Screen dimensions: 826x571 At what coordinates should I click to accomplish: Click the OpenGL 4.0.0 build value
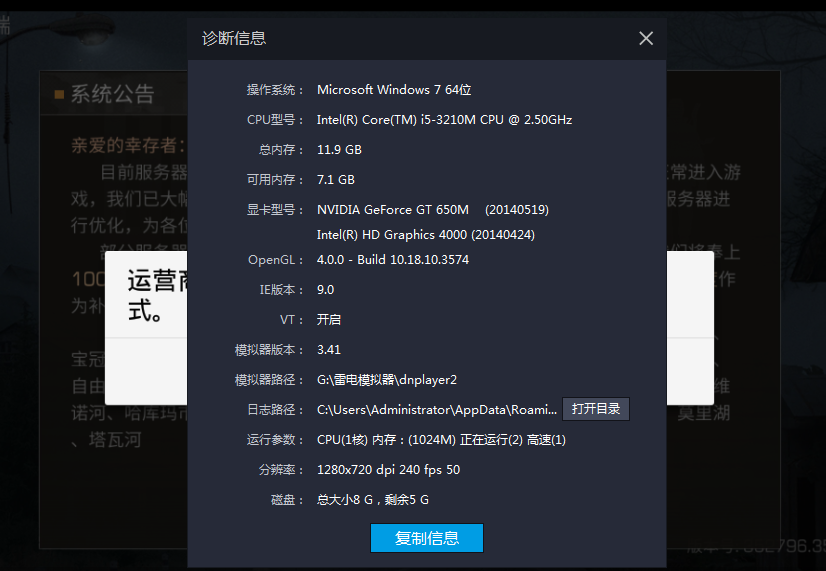click(392, 260)
